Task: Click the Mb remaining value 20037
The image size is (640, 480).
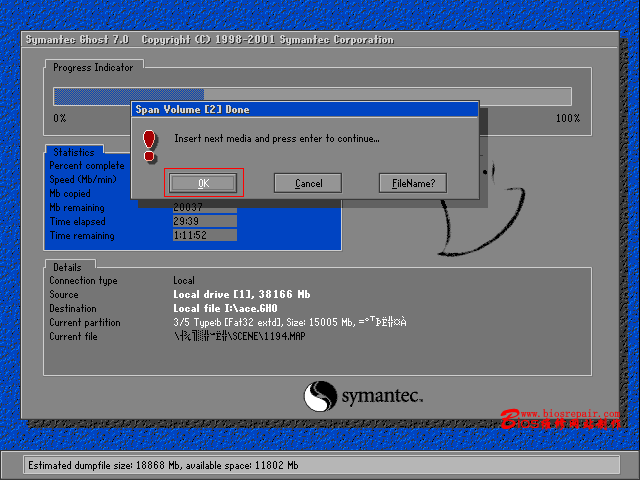Action: [205, 207]
